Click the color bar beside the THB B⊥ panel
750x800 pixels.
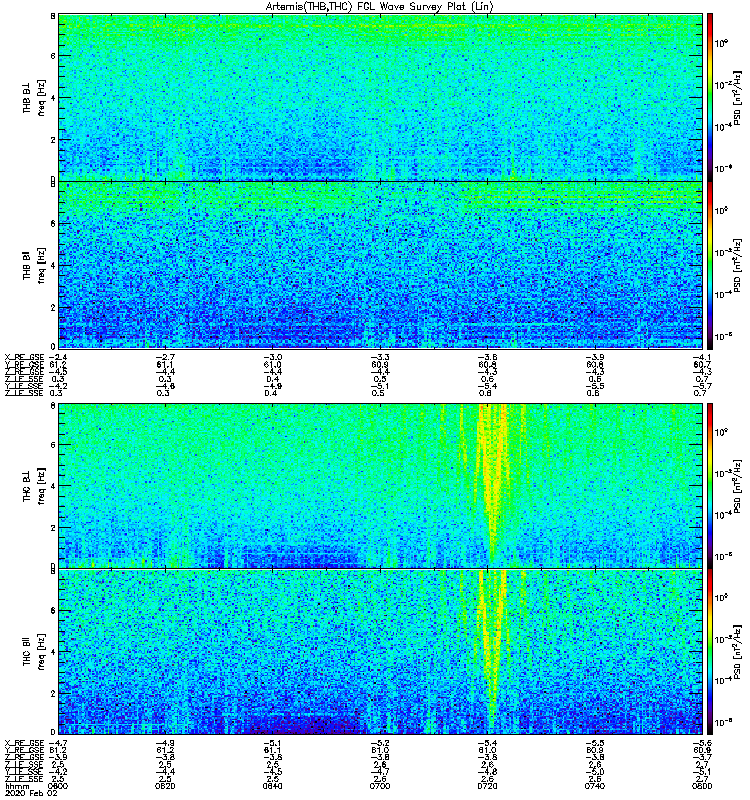710,97
